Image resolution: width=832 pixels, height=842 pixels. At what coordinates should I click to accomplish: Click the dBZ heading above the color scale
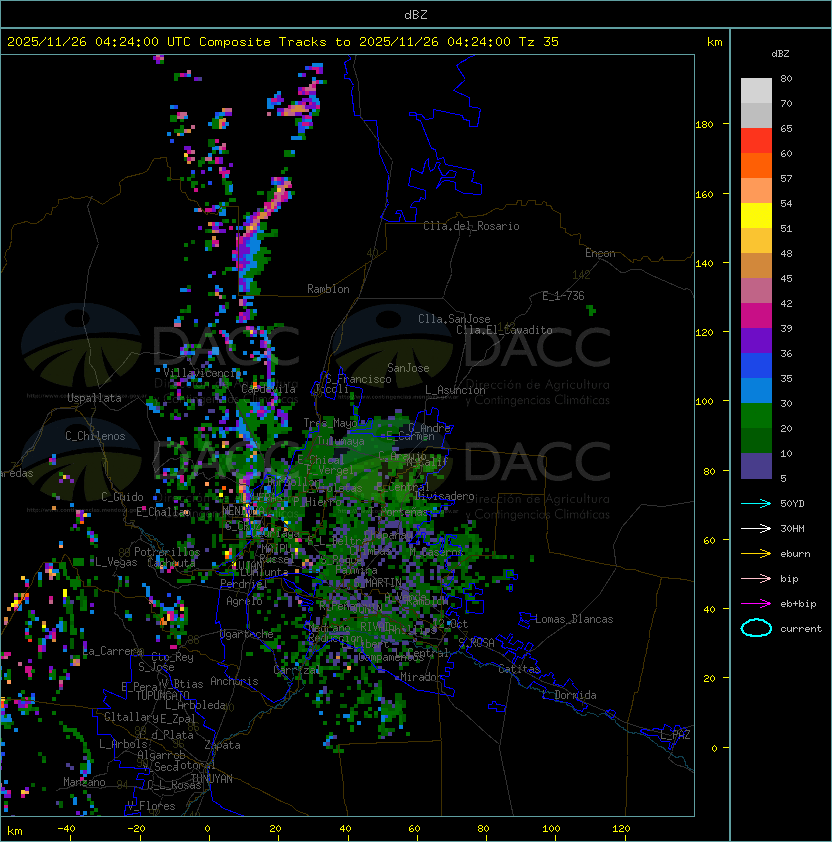click(x=780, y=54)
